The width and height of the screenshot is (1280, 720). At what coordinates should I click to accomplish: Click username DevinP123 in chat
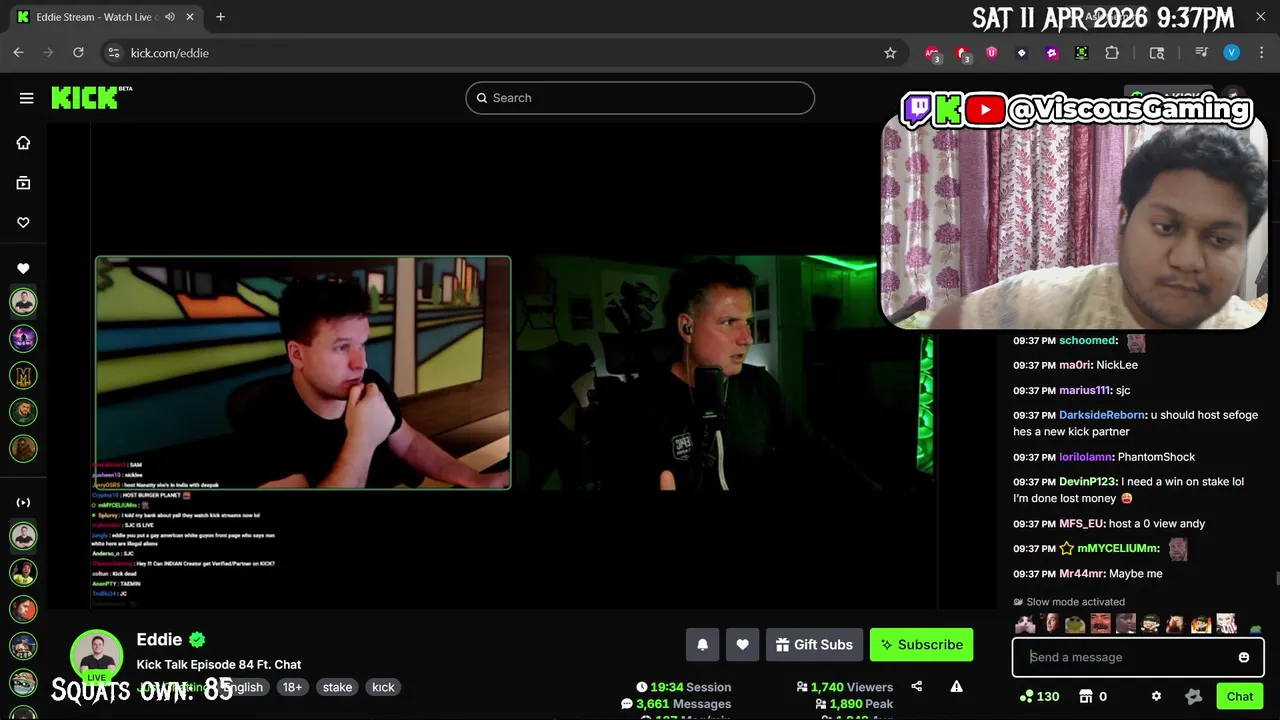click(x=1087, y=482)
